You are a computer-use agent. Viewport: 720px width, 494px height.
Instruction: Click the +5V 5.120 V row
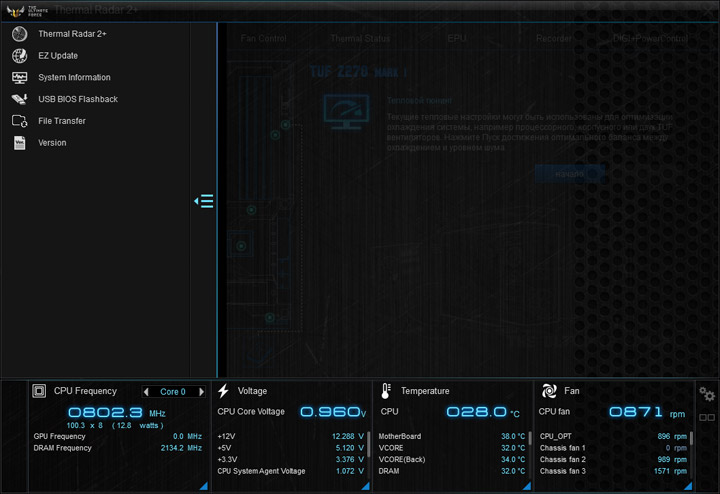[291, 448]
